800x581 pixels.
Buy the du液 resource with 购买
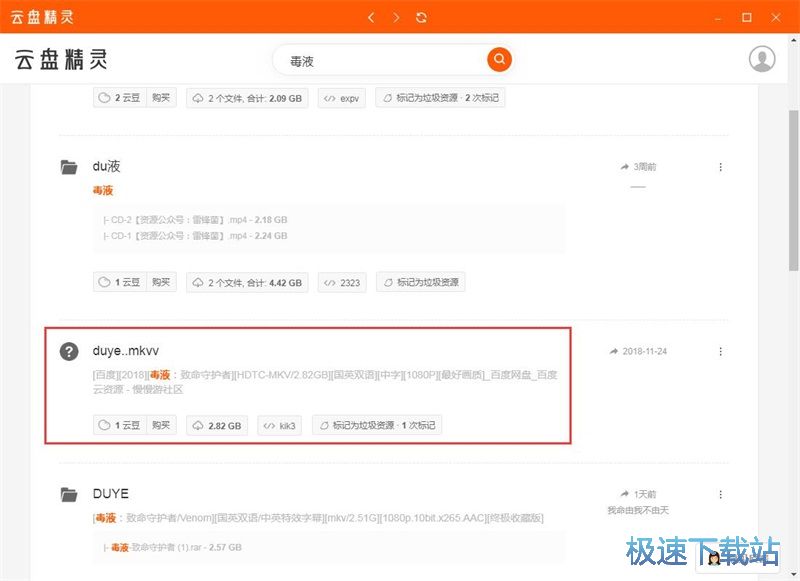(x=161, y=282)
